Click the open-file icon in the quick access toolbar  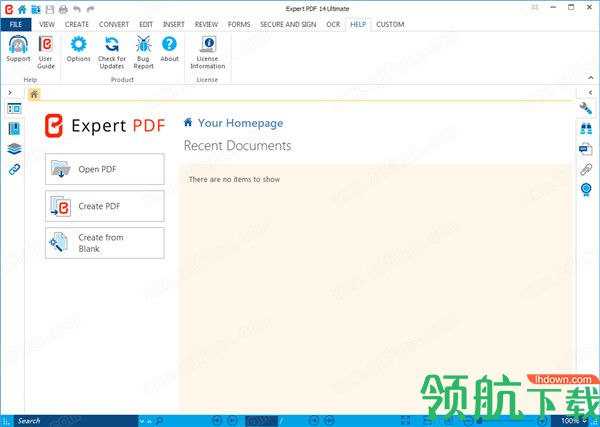click(36, 9)
